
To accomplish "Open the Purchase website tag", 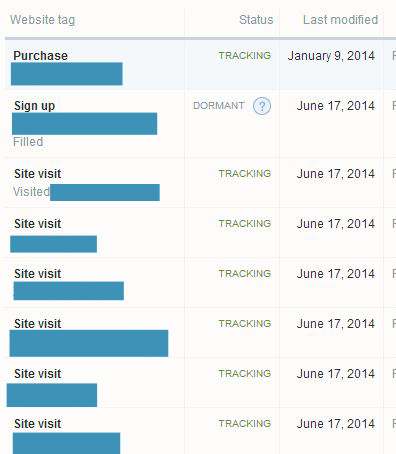I will tap(40, 56).
